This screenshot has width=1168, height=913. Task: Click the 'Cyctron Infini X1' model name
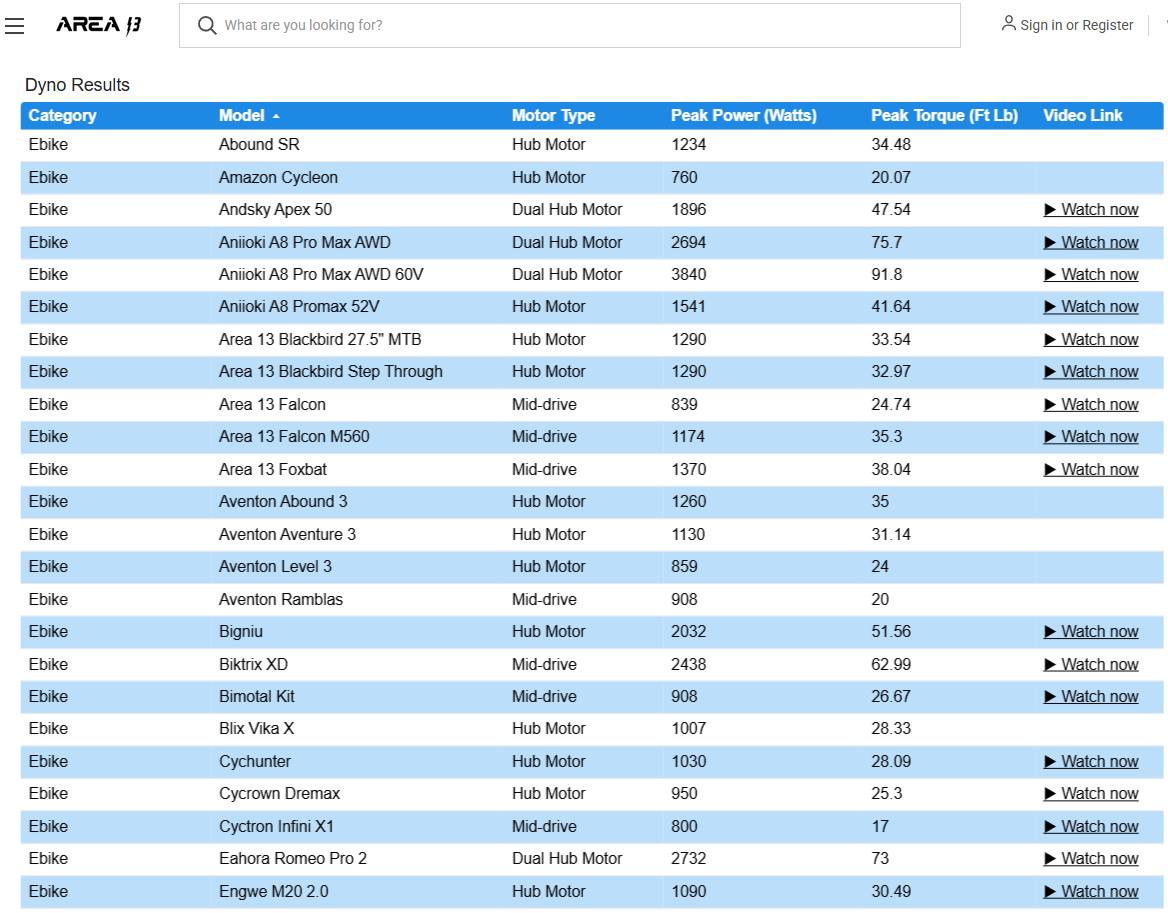click(x=276, y=827)
